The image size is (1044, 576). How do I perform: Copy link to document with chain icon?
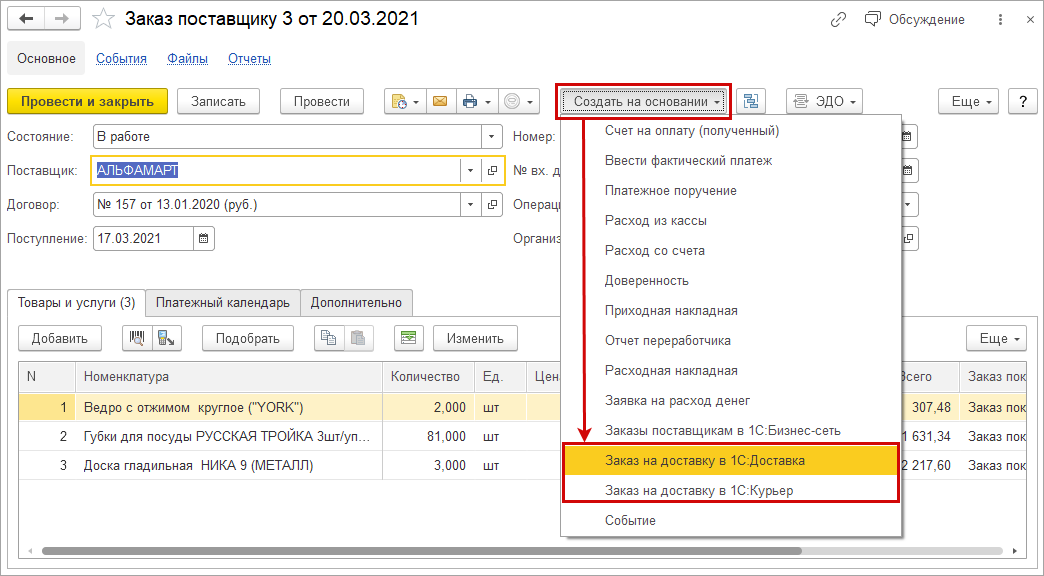(838, 20)
